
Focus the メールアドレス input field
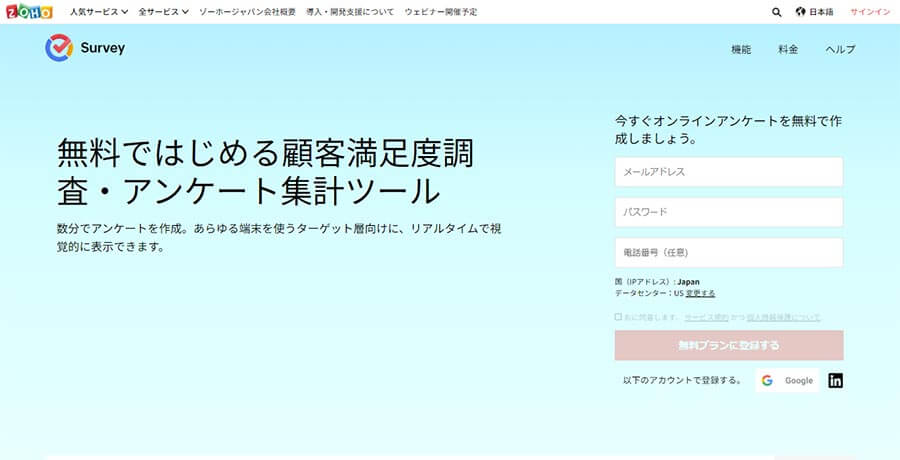729,172
